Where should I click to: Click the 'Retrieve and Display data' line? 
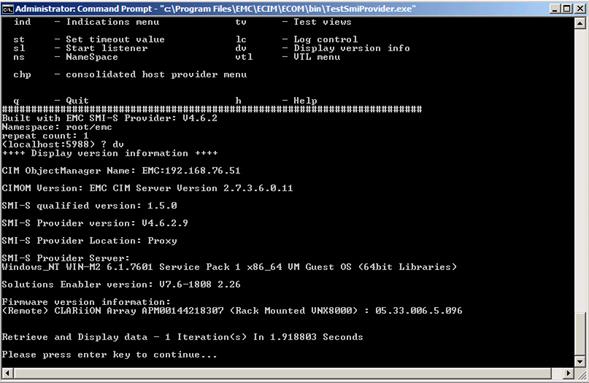183,337
